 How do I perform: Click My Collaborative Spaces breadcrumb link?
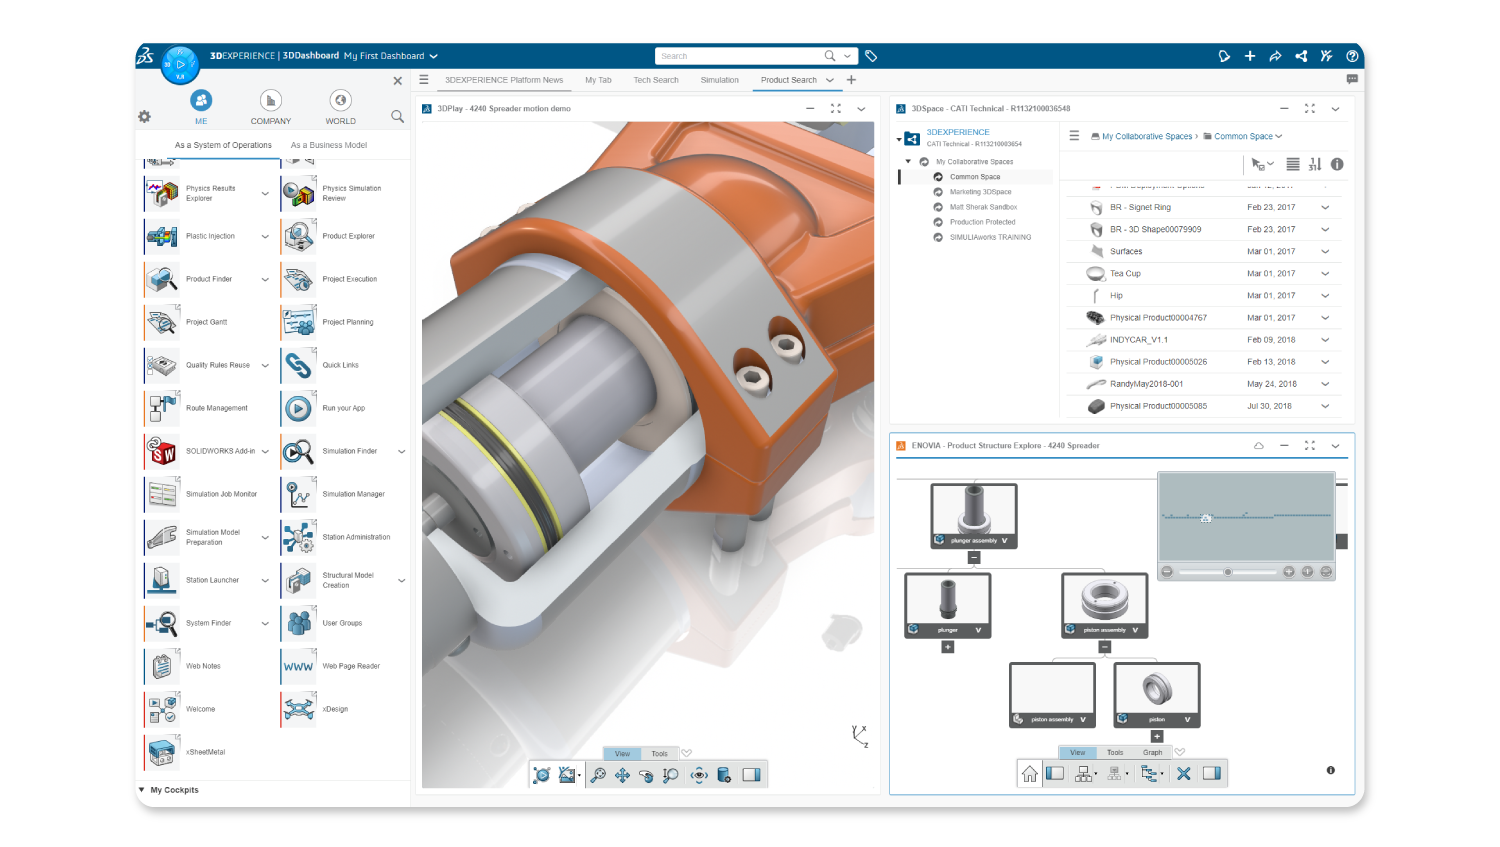pos(1147,136)
